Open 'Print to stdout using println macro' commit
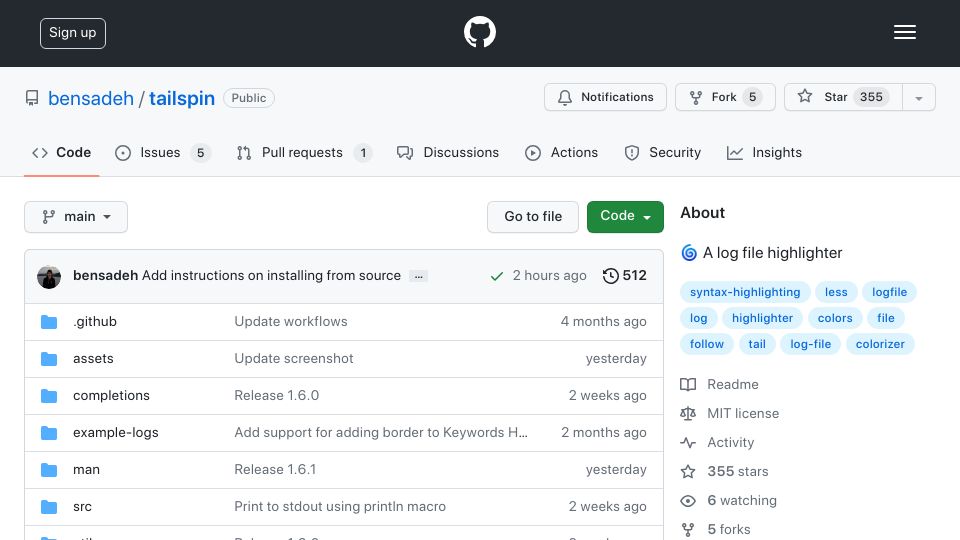The height and width of the screenshot is (540, 960). (340, 507)
